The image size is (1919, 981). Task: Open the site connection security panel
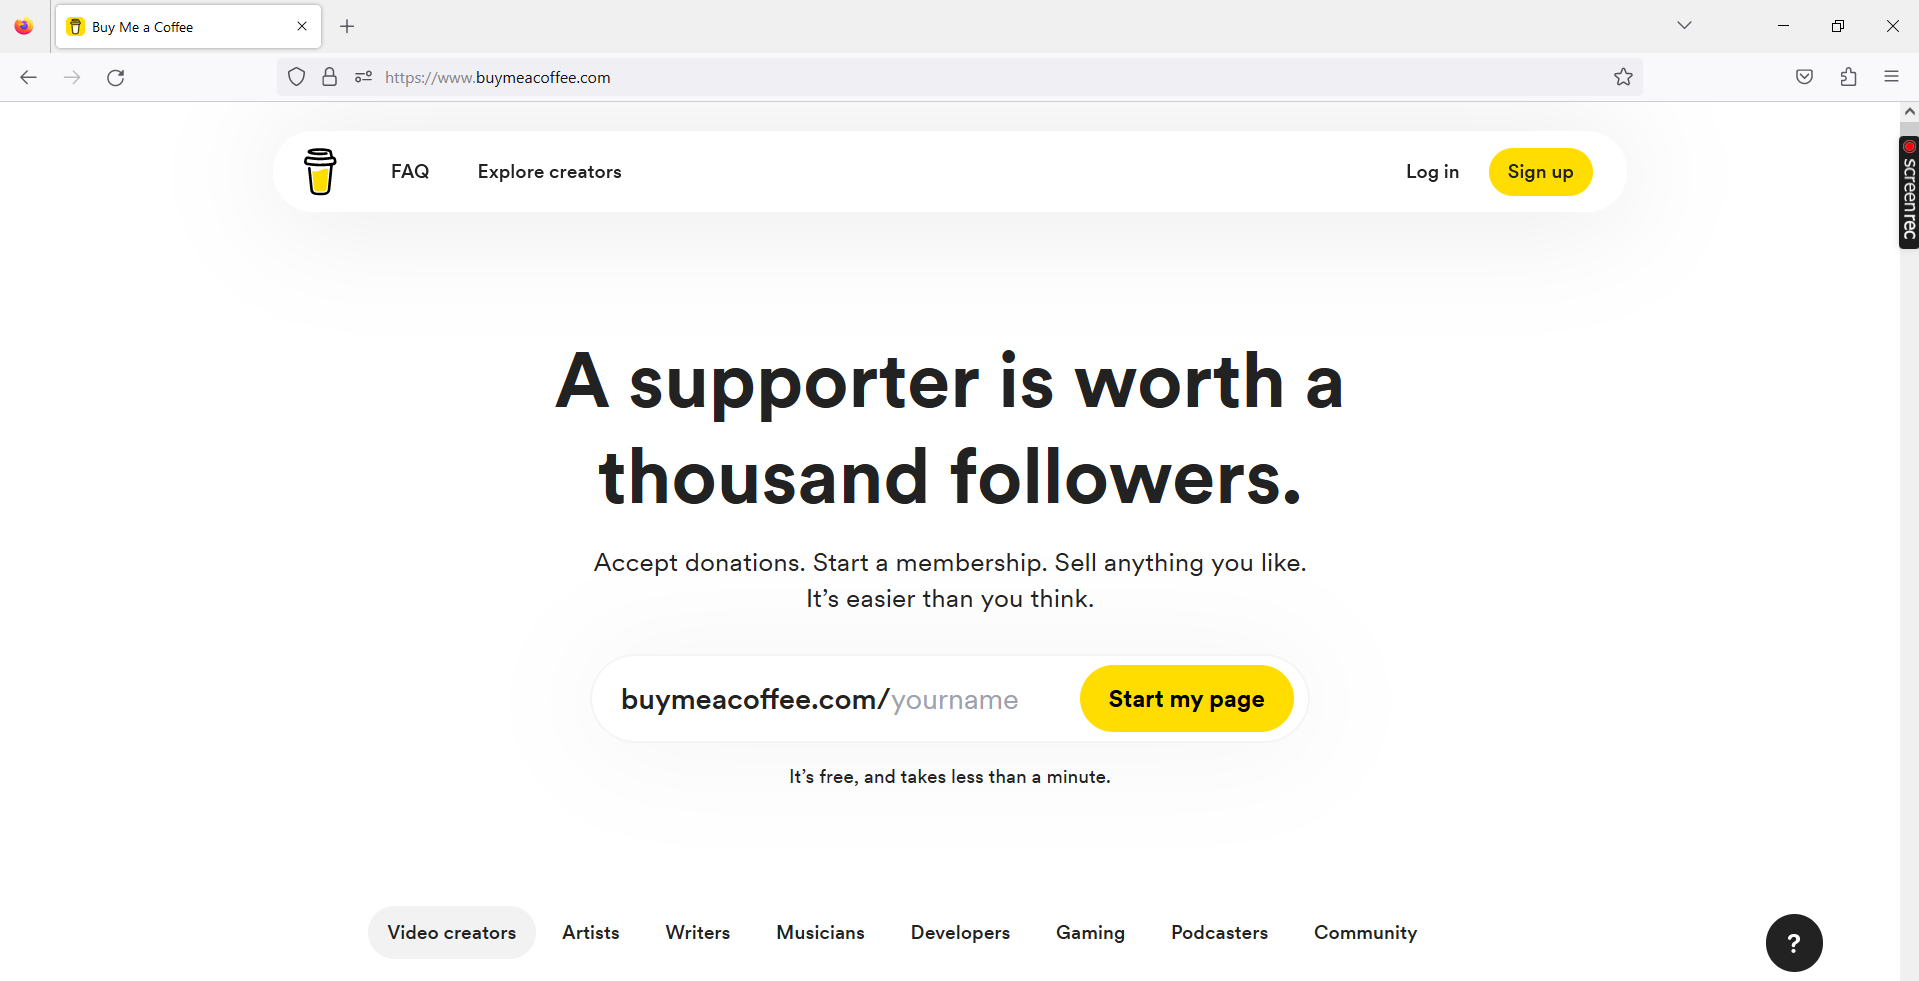click(x=329, y=76)
